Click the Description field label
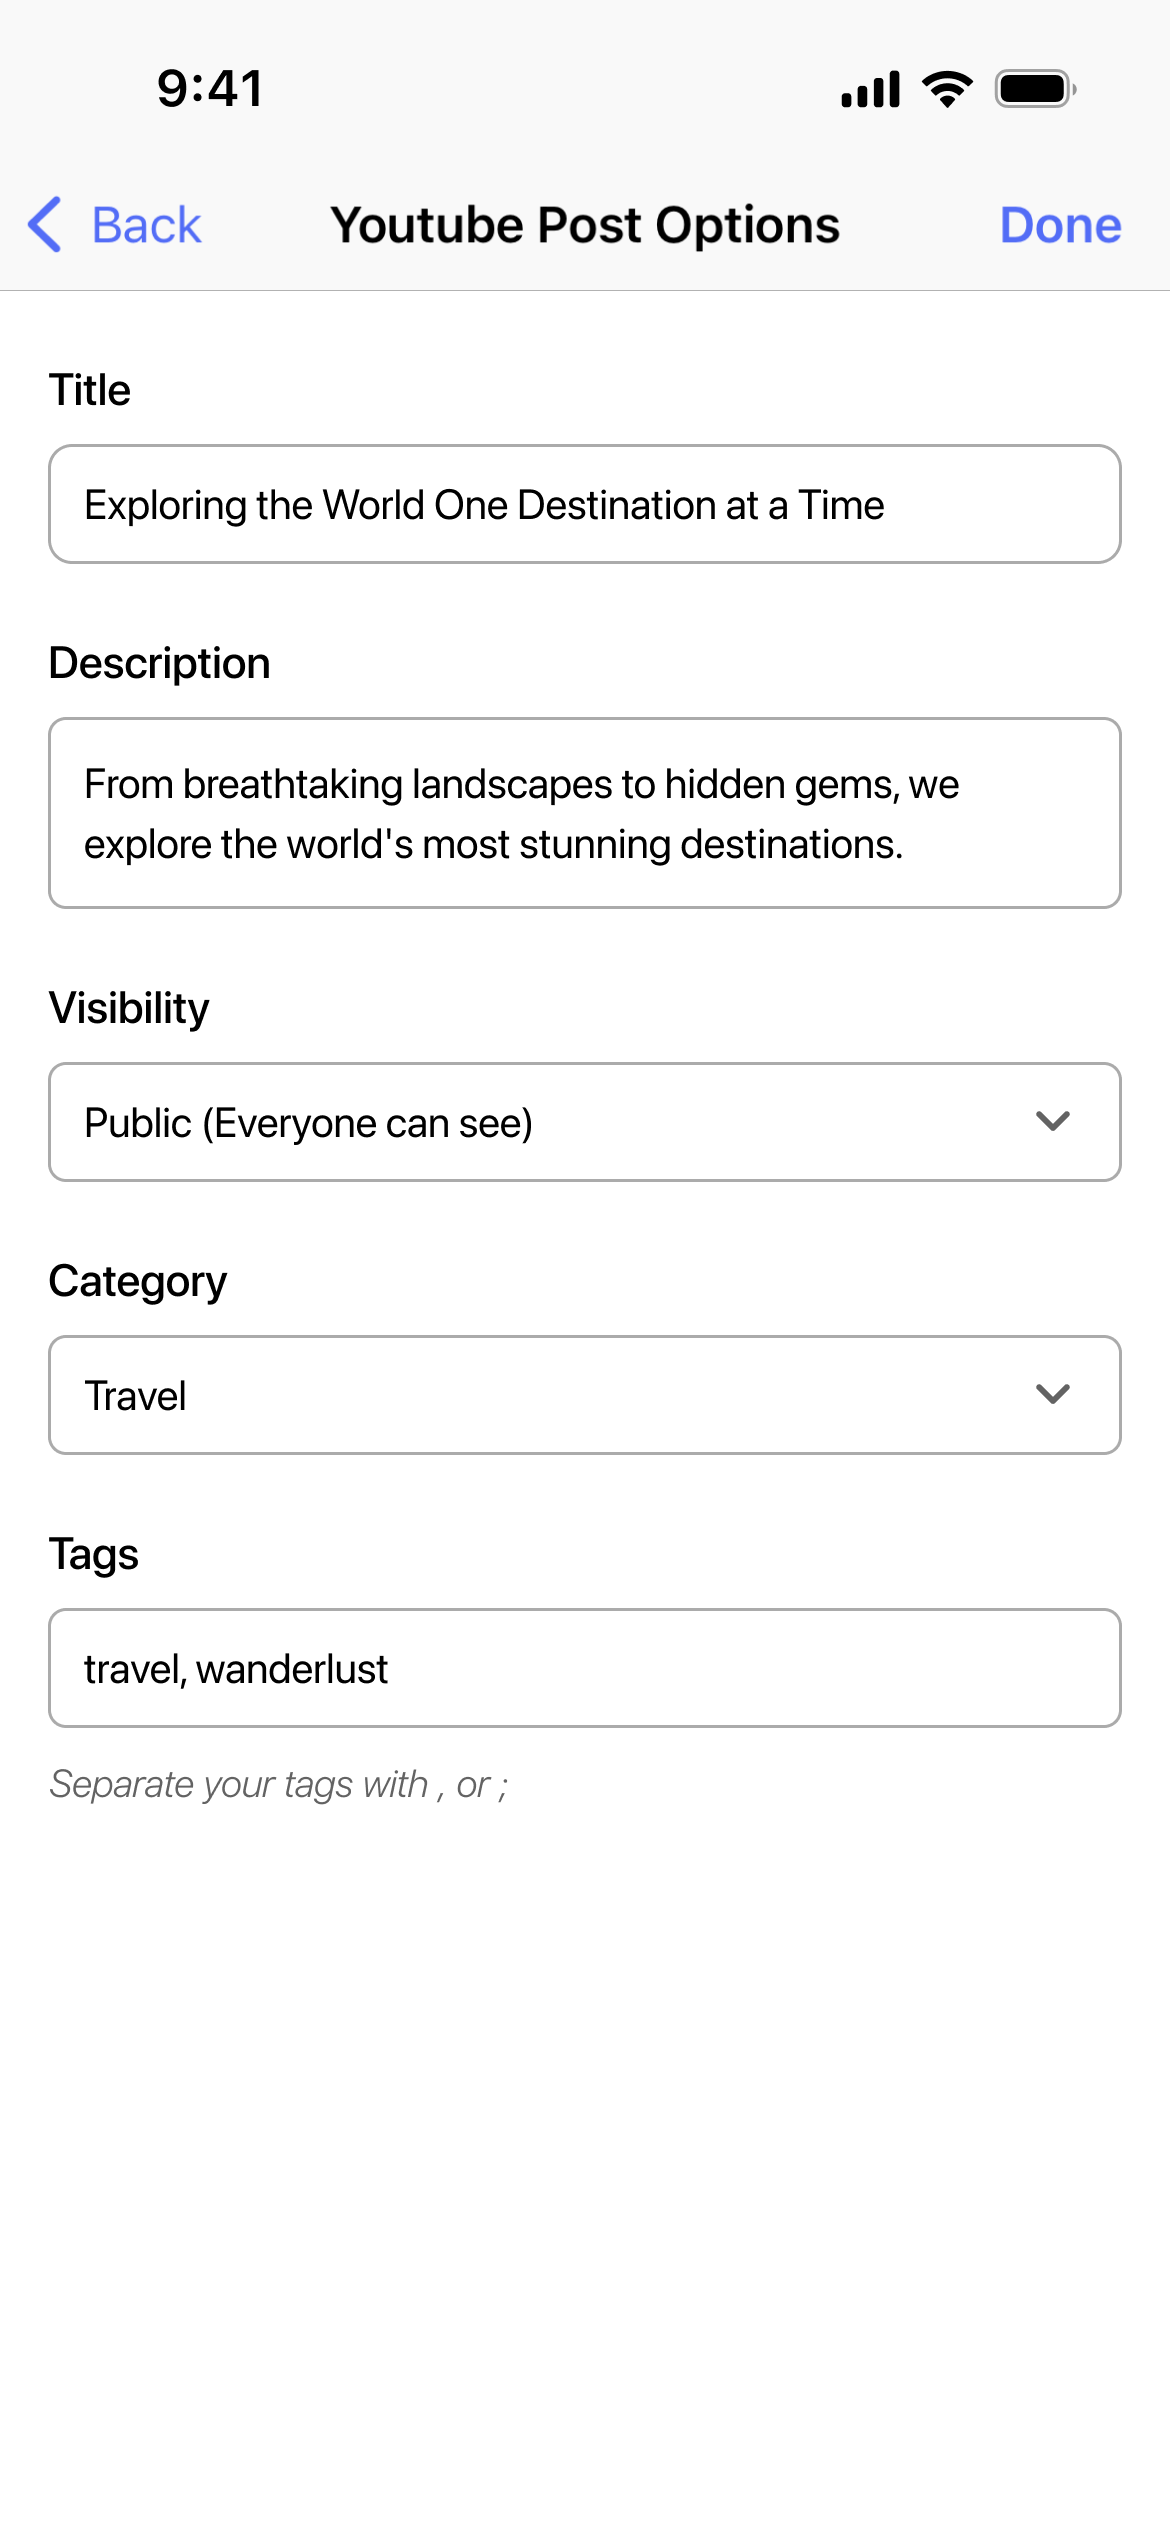 coord(160,663)
